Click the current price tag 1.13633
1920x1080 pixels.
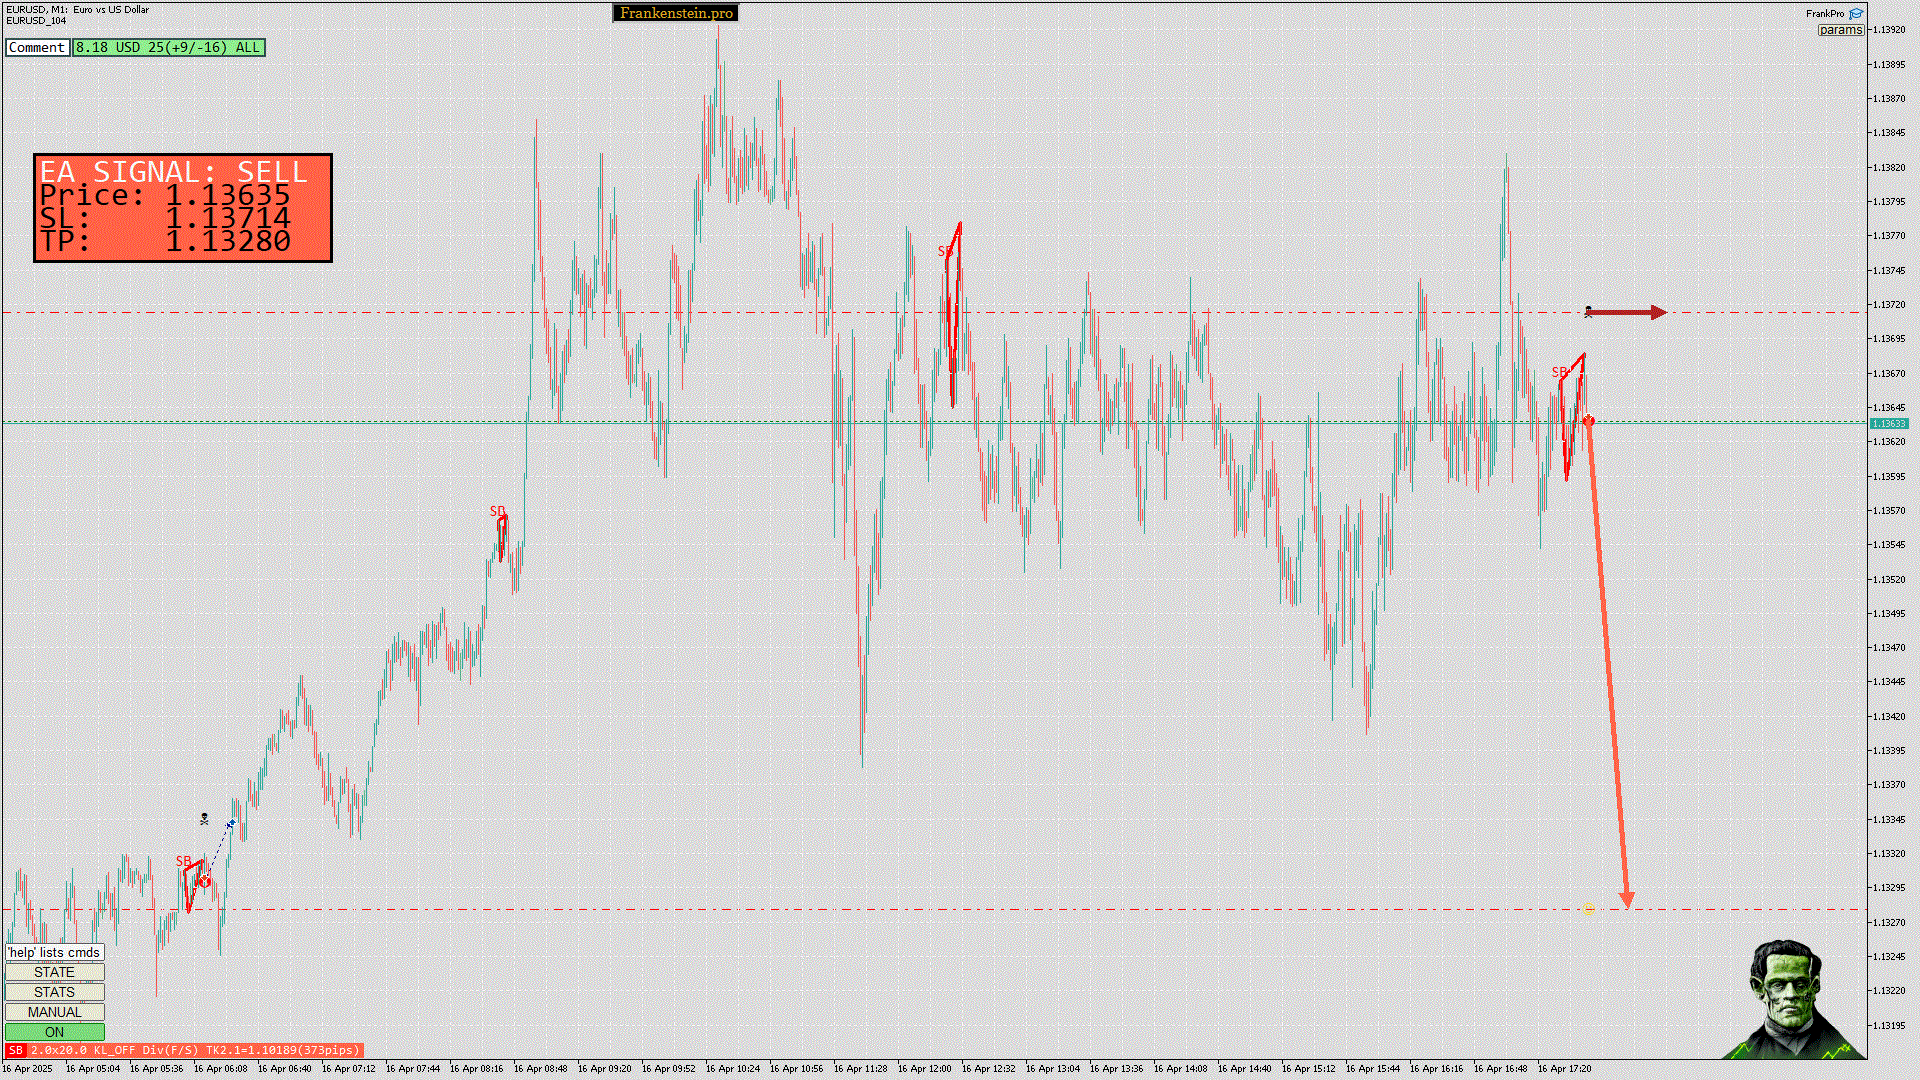click(x=1888, y=423)
